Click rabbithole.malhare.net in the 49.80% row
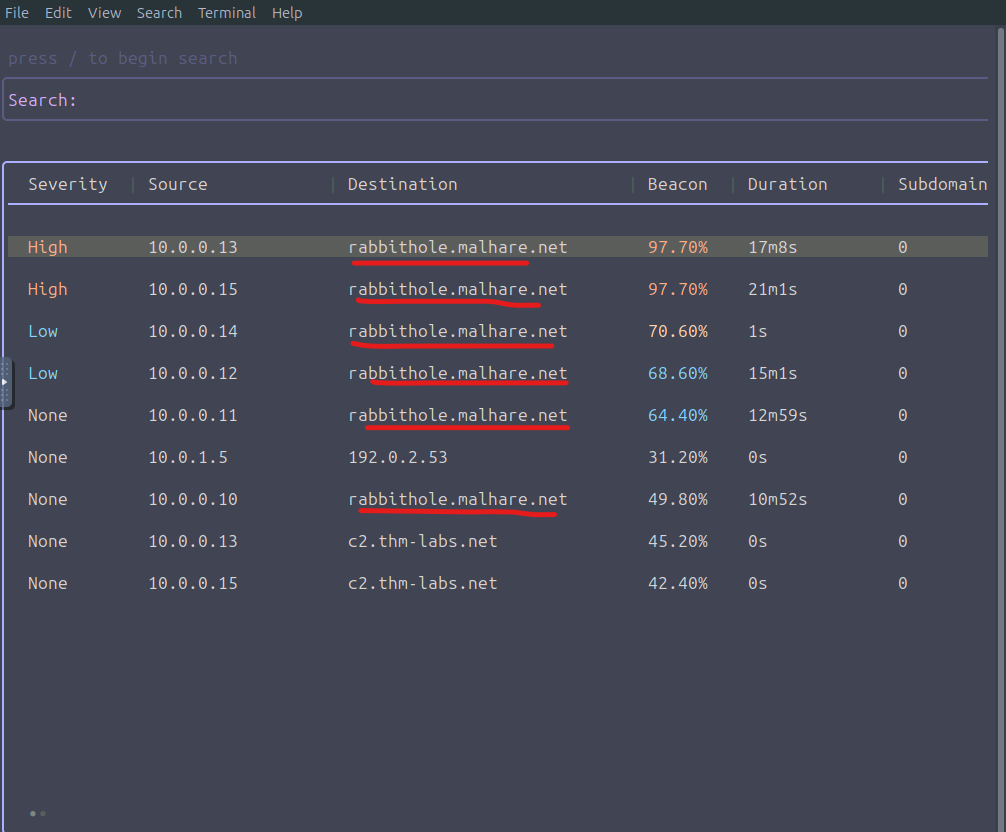Screen dimensions: 1006x832 point(457,499)
